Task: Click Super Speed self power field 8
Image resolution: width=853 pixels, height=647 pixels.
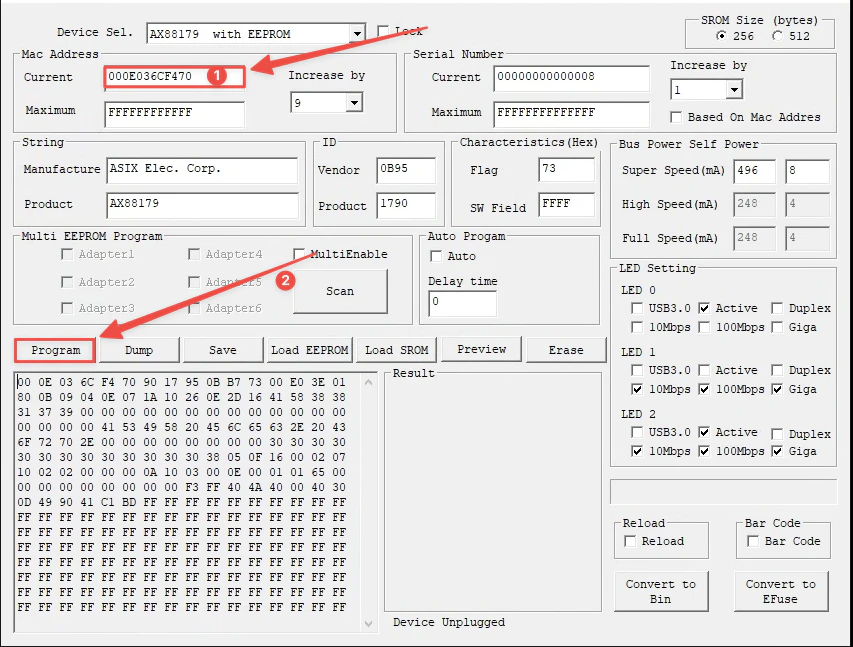Action: click(807, 171)
